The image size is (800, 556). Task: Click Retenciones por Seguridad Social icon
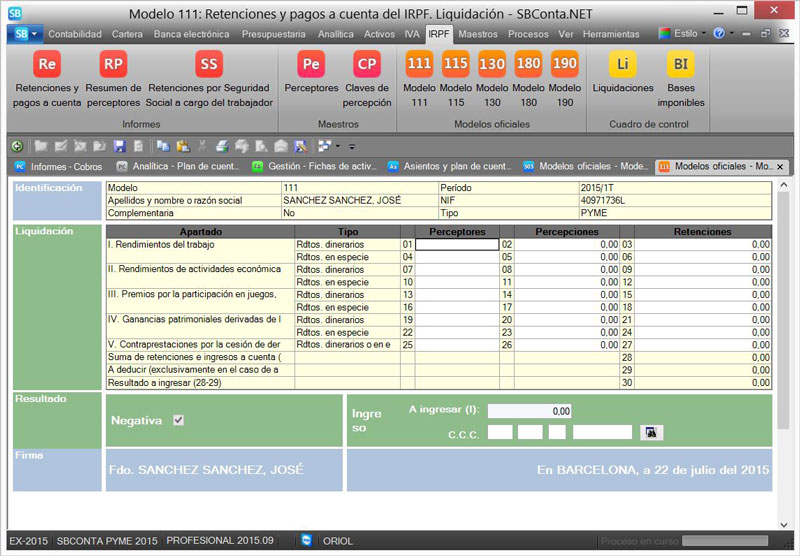208,65
